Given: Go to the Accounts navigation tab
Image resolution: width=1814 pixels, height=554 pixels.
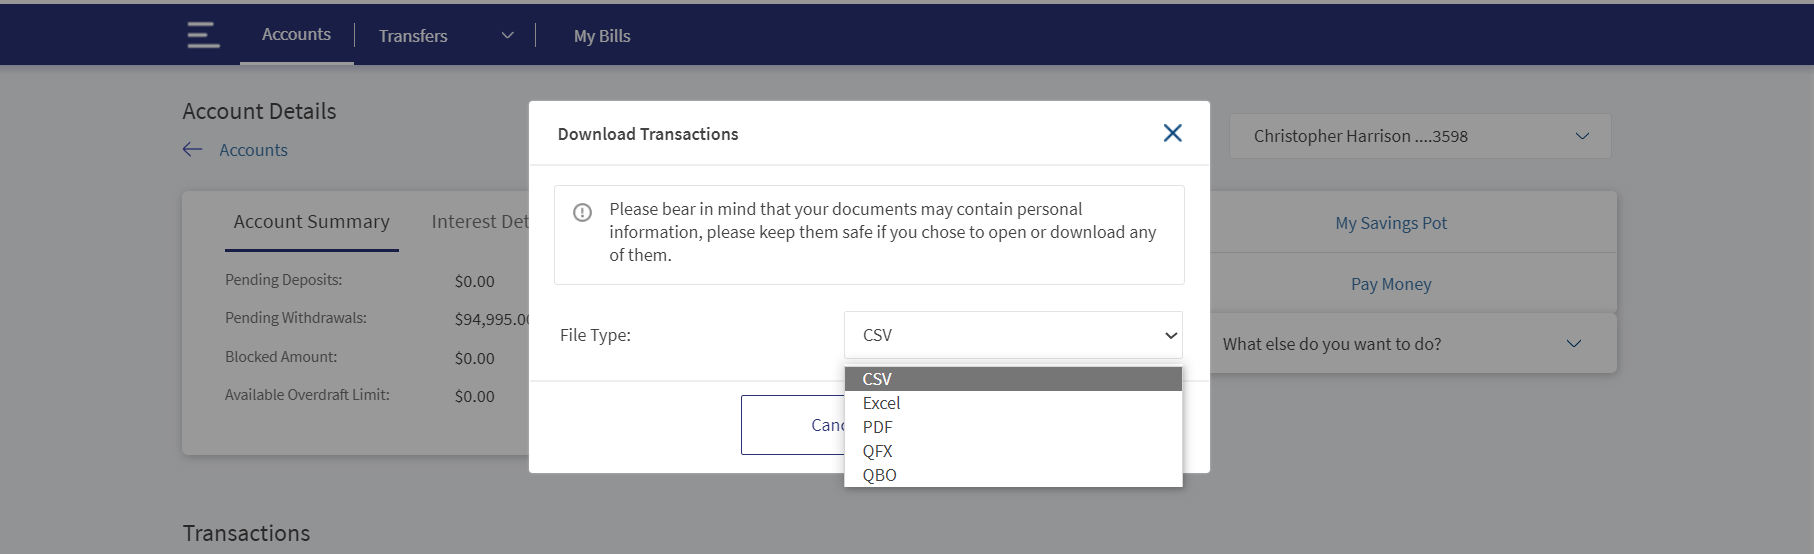Looking at the screenshot, I should (x=296, y=34).
